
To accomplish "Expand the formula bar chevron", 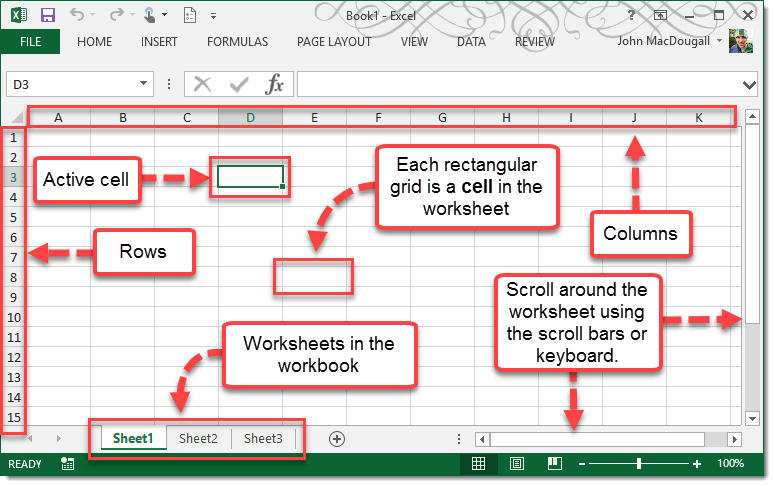I will click(749, 85).
